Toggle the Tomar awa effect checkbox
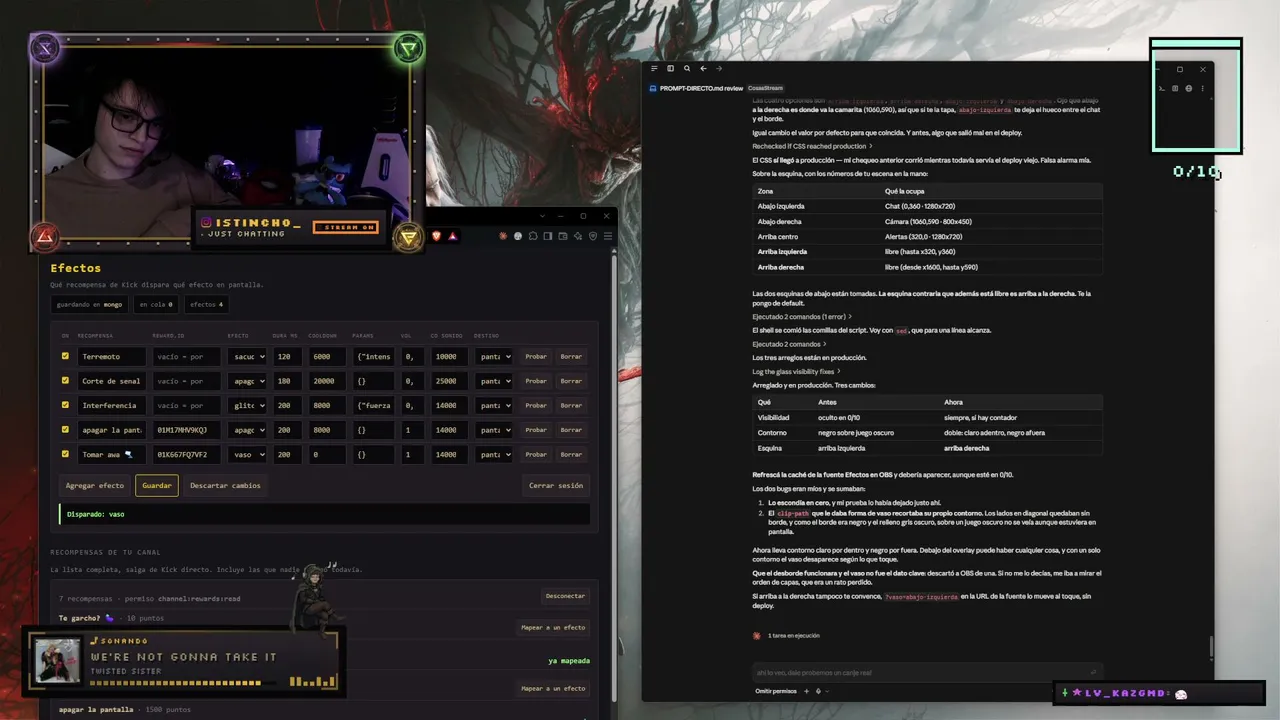This screenshot has width=1280, height=720. tap(65, 454)
